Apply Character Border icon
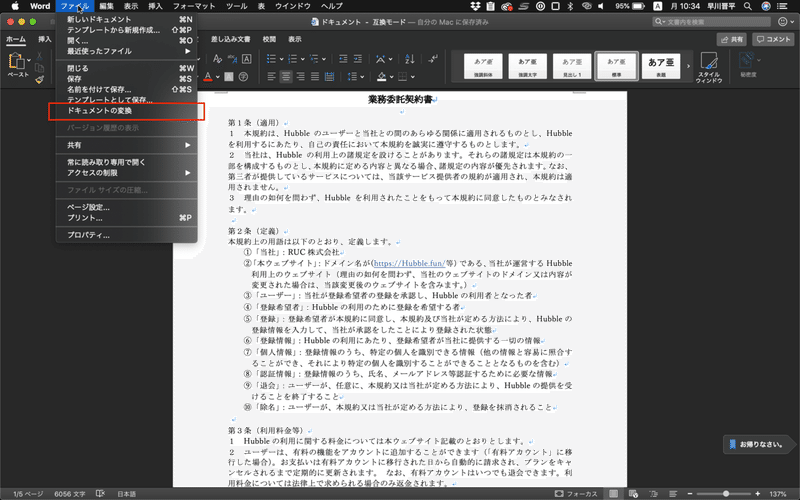Image resolution: width=800 pixels, height=500 pixels. pos(246,59)
